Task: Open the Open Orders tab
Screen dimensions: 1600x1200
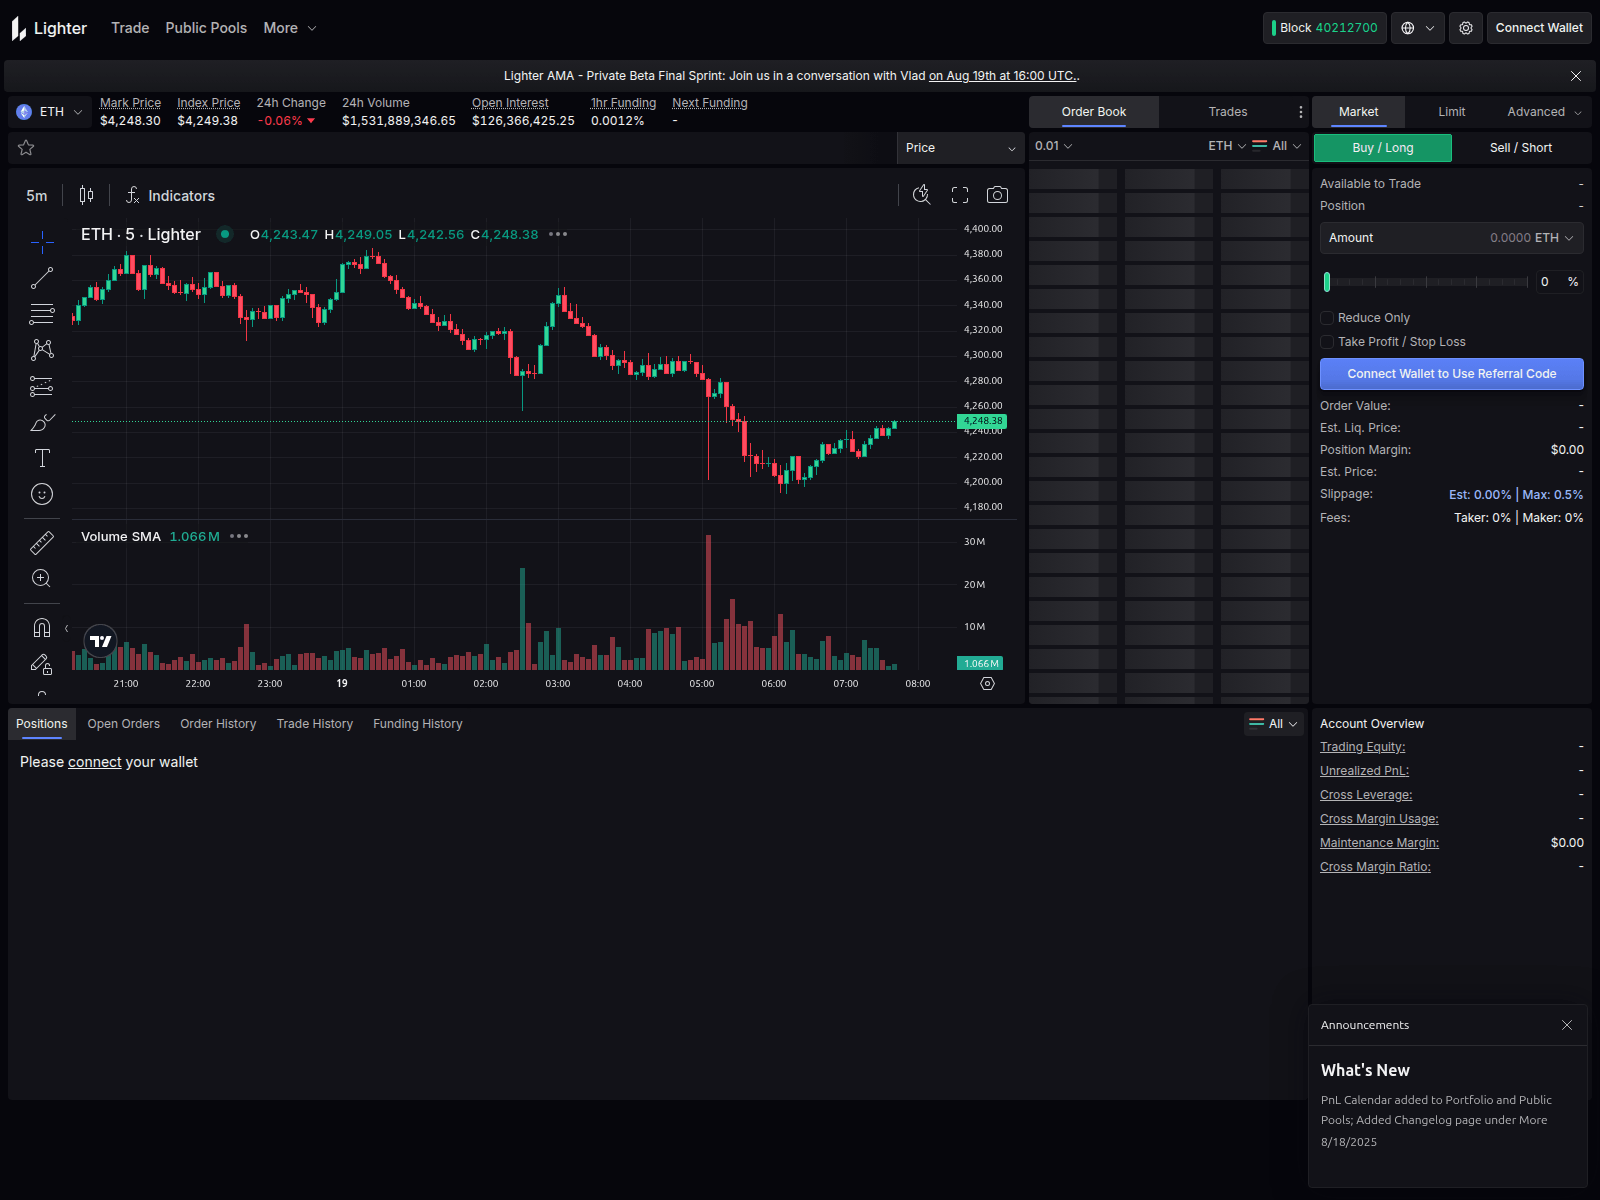Action: (124, 724)
